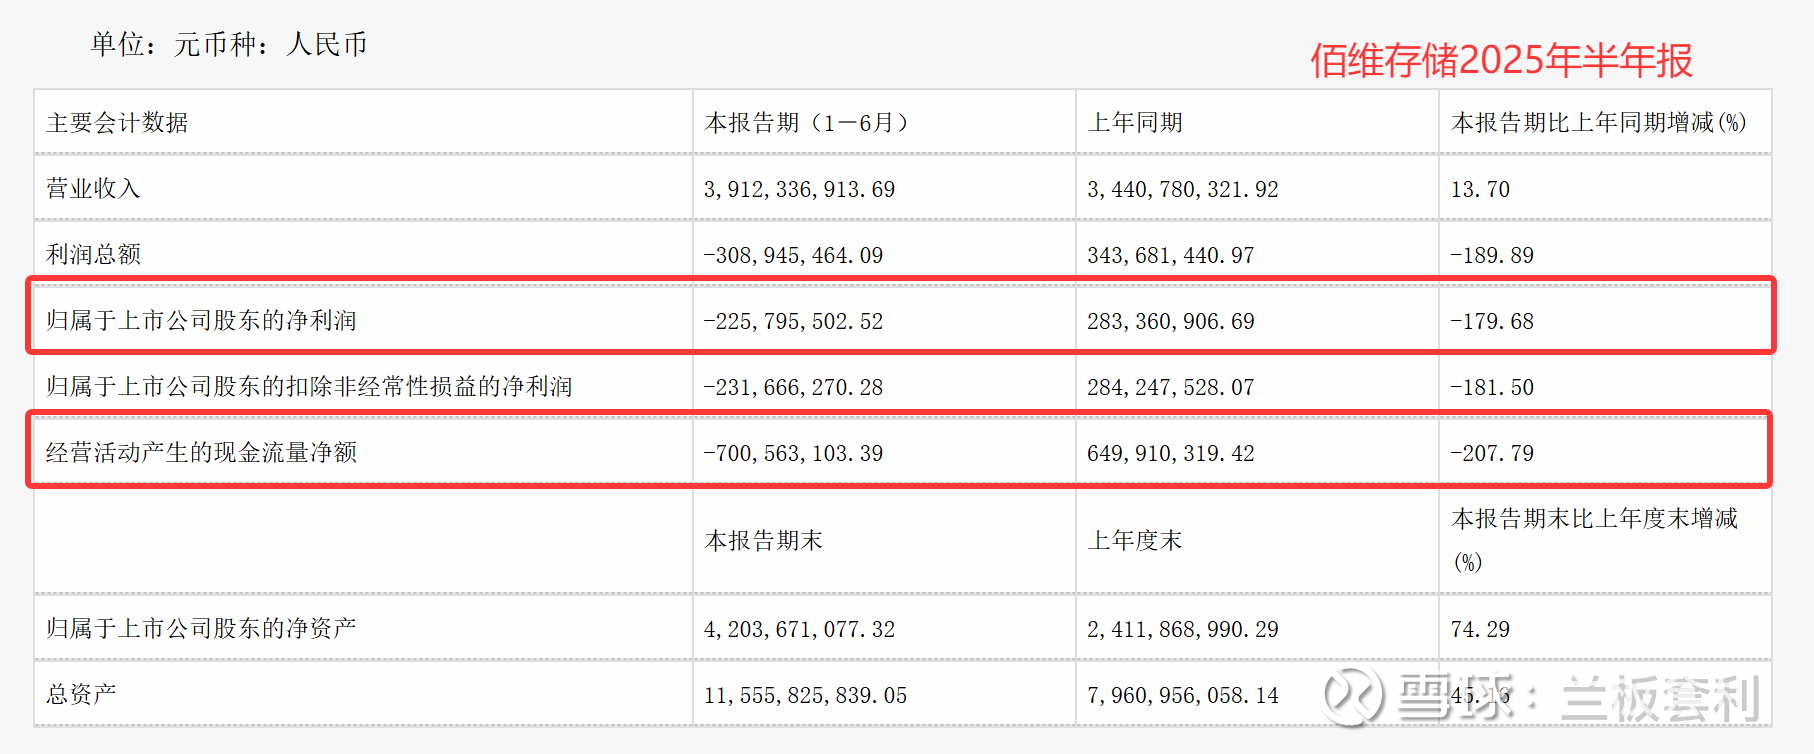
Task: Select the 本报告期末 sub-header cell
Action: coord(763,541)
